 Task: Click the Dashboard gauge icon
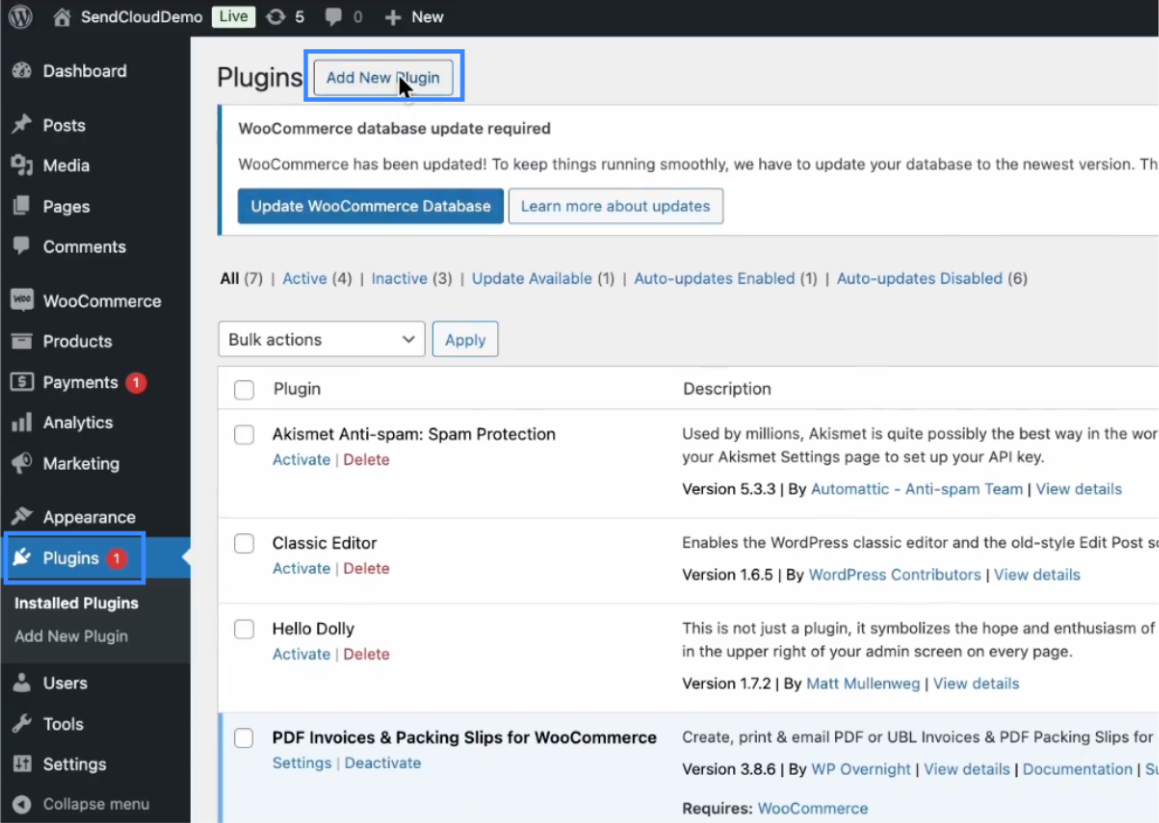coord(22,71)
